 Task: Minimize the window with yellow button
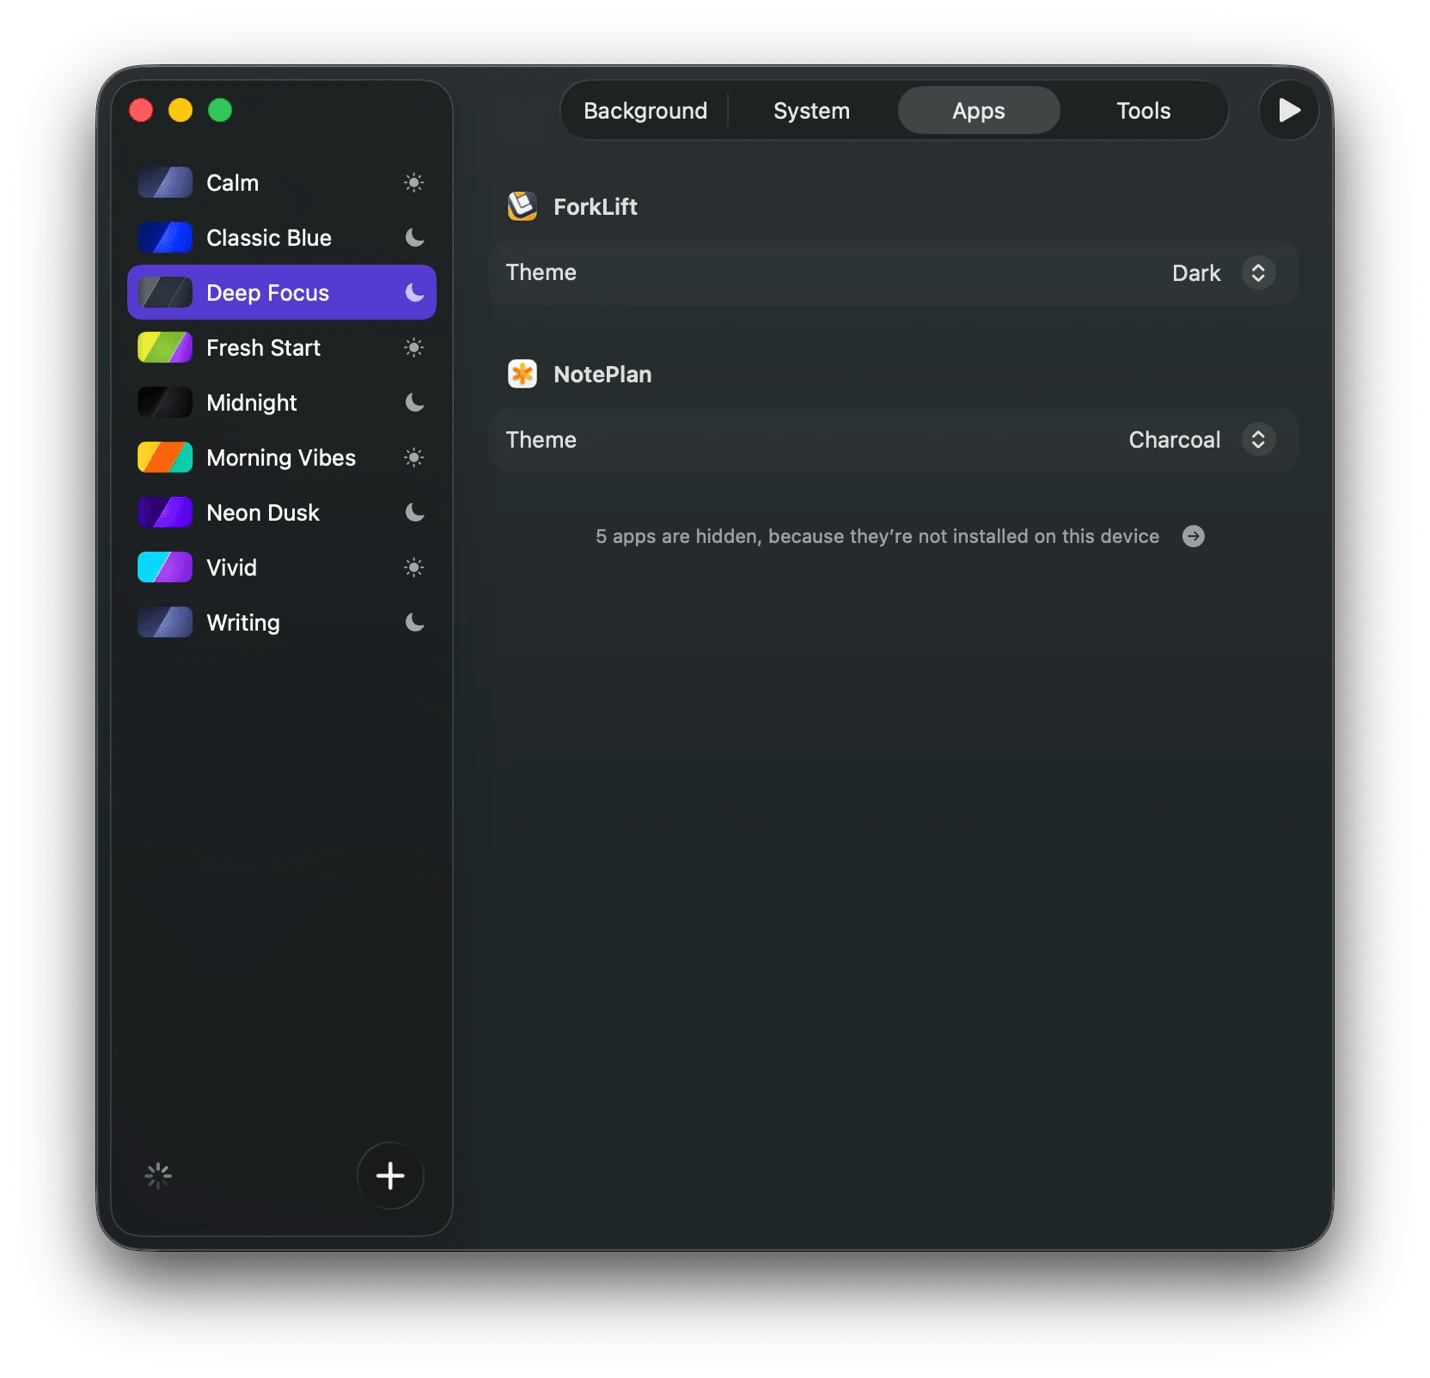(x=180, y=110)
